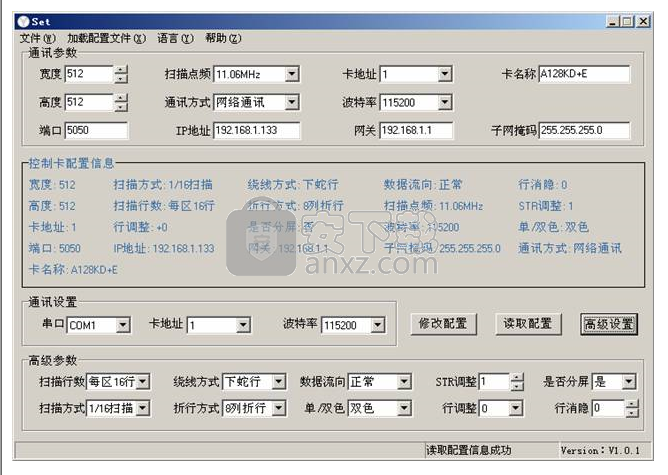Expand the 绕线方式 dropdown showing 下蛇行
668x475 pixels.
279,381
